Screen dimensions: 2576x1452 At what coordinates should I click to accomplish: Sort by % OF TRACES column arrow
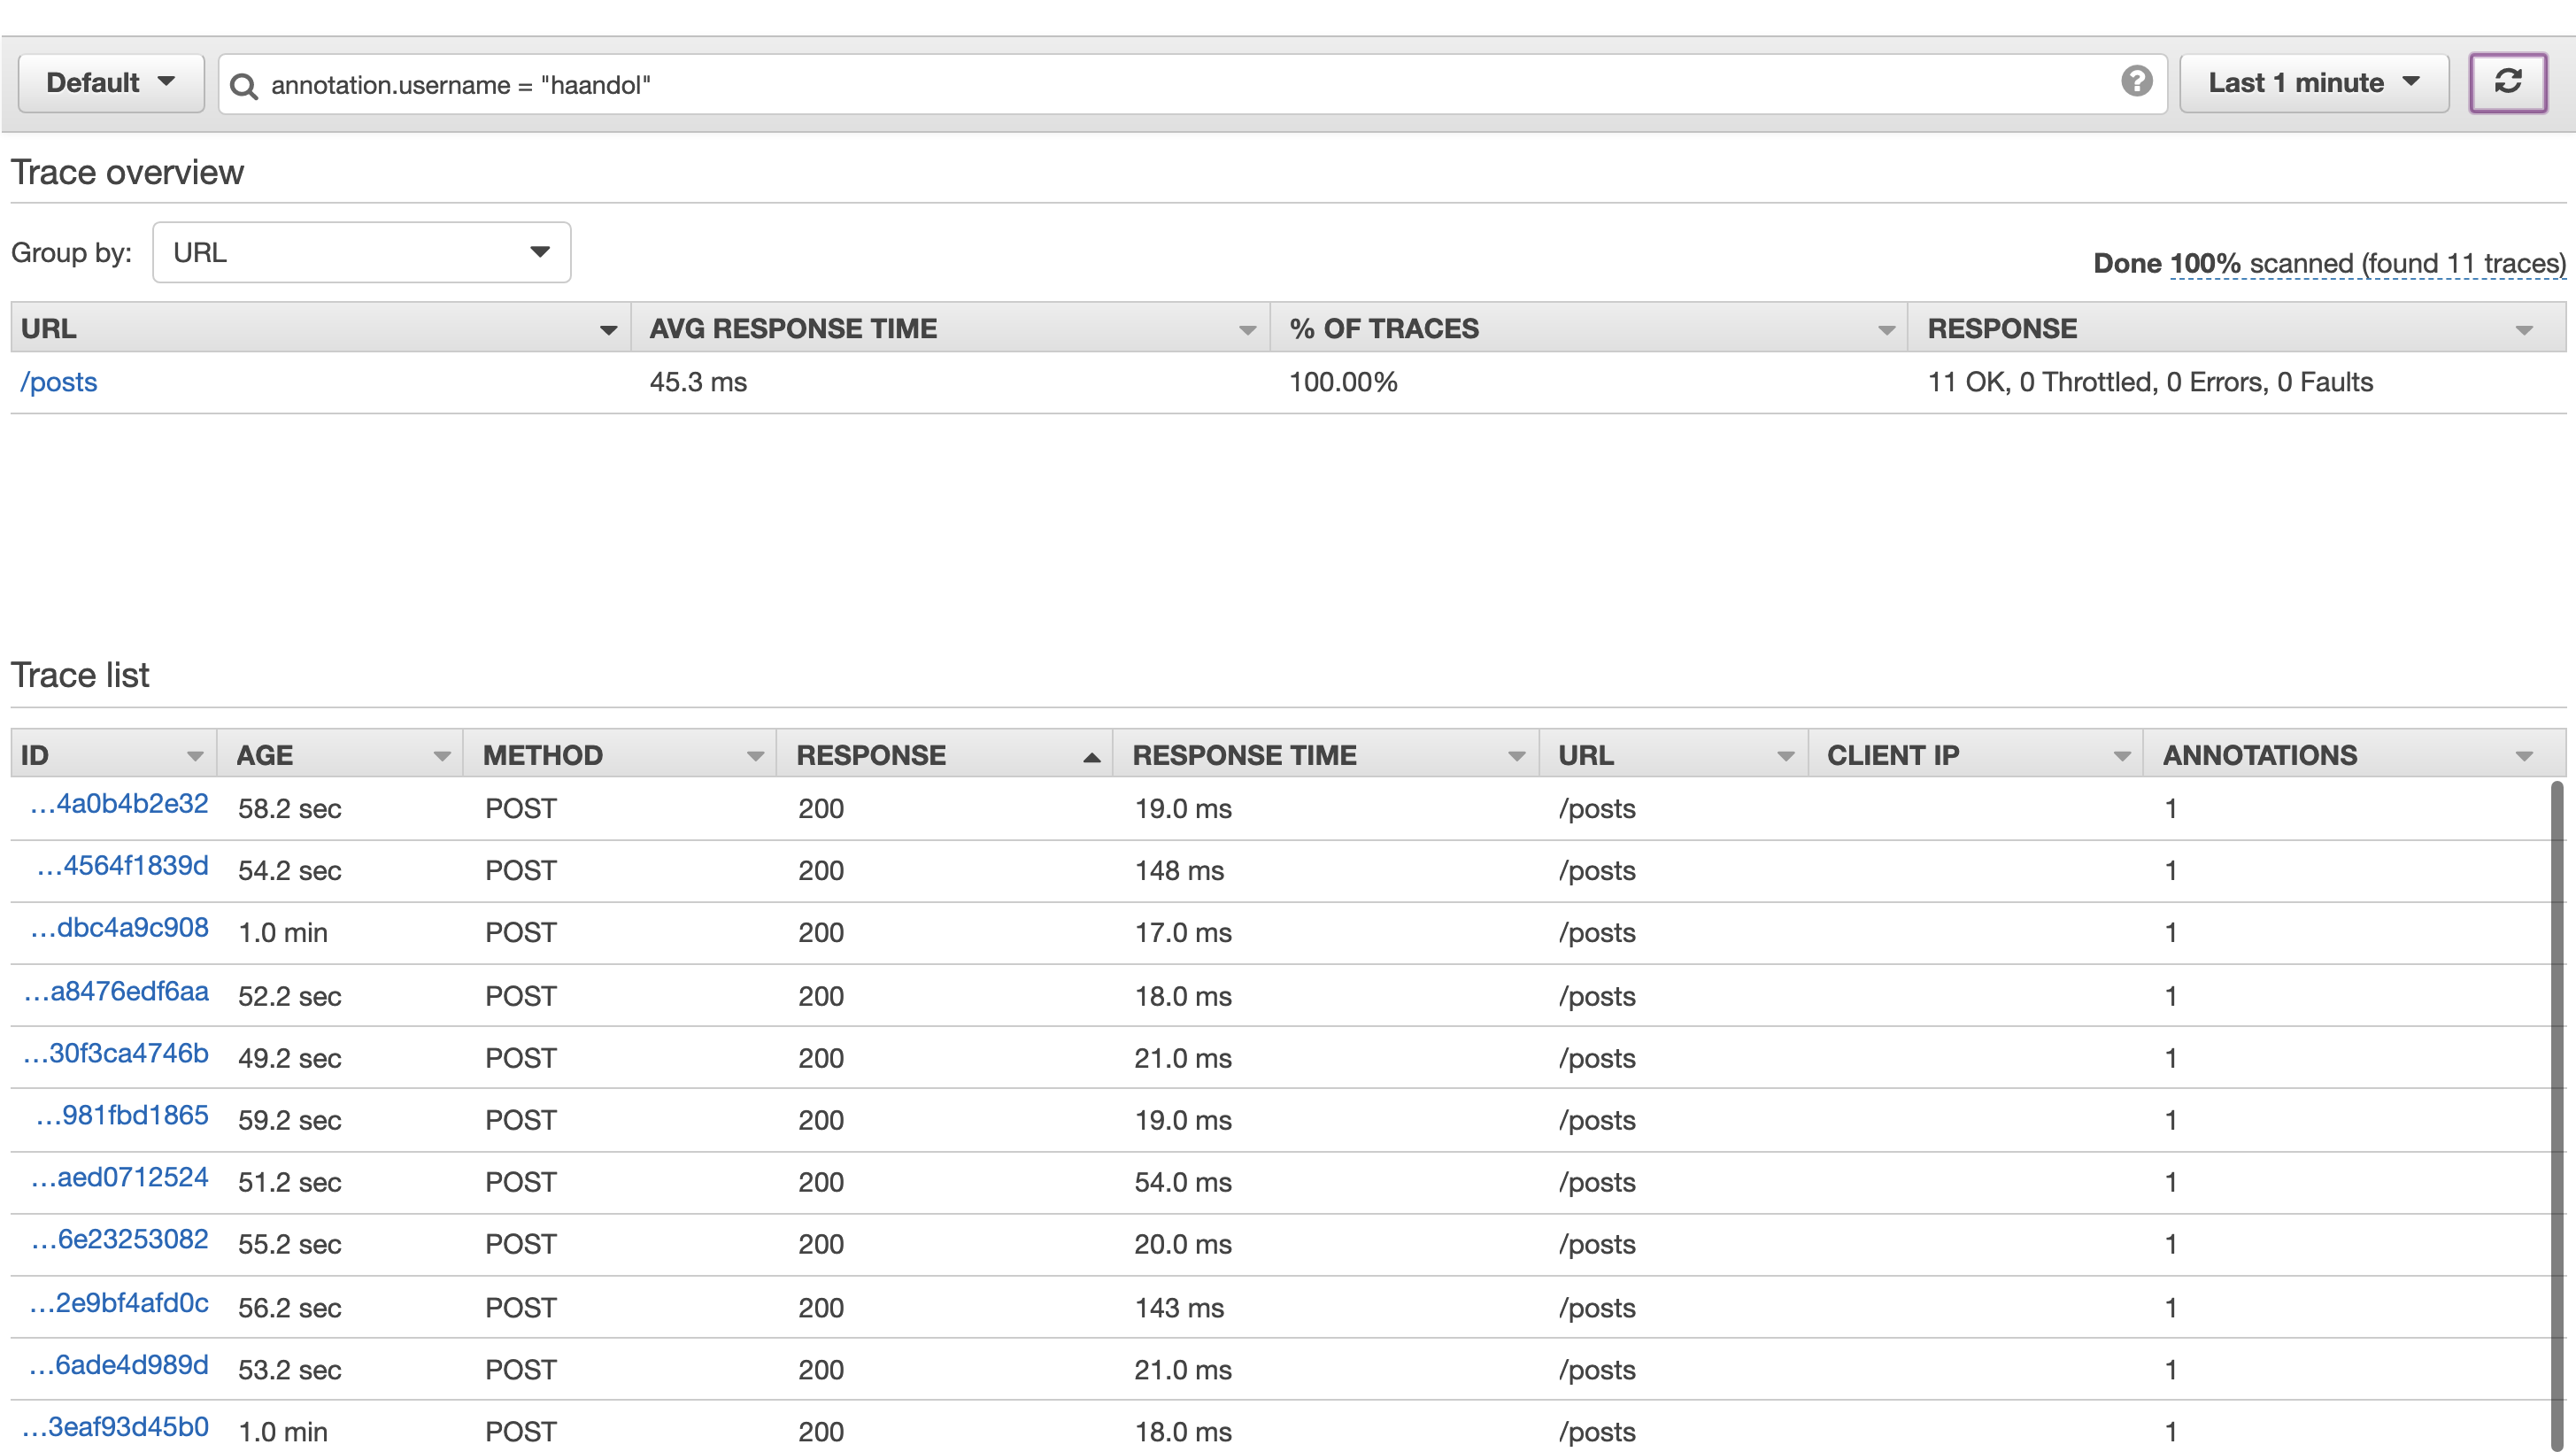[x=1886, y=330]
